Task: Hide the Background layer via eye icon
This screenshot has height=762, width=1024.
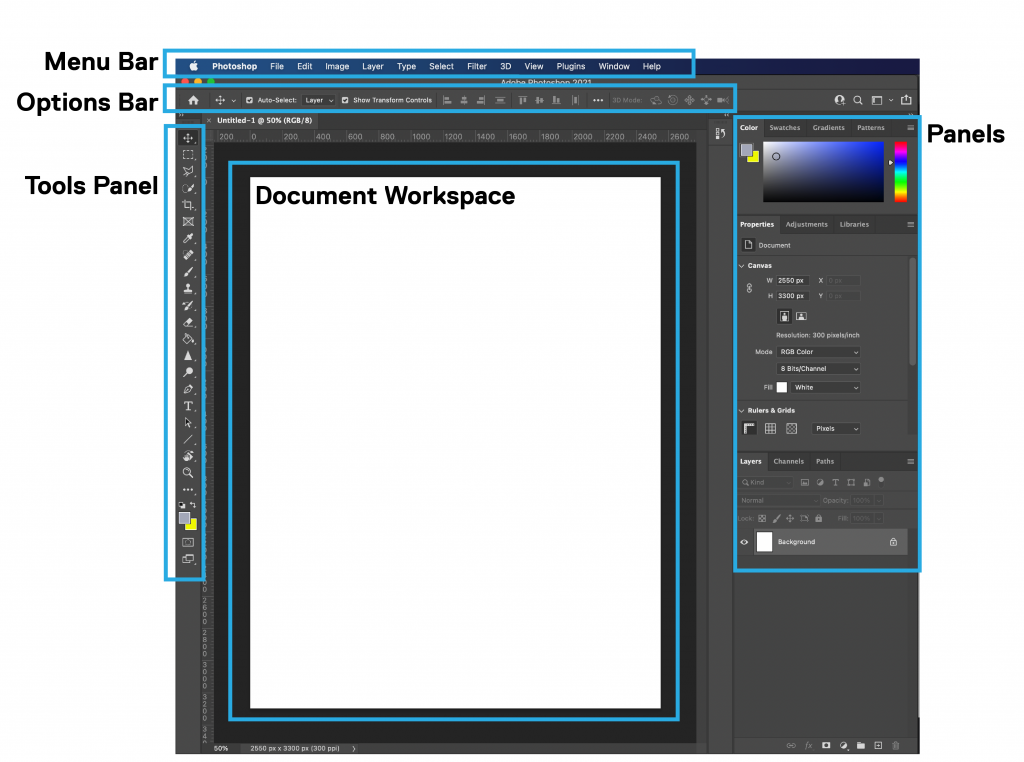Action: point(744,542)
